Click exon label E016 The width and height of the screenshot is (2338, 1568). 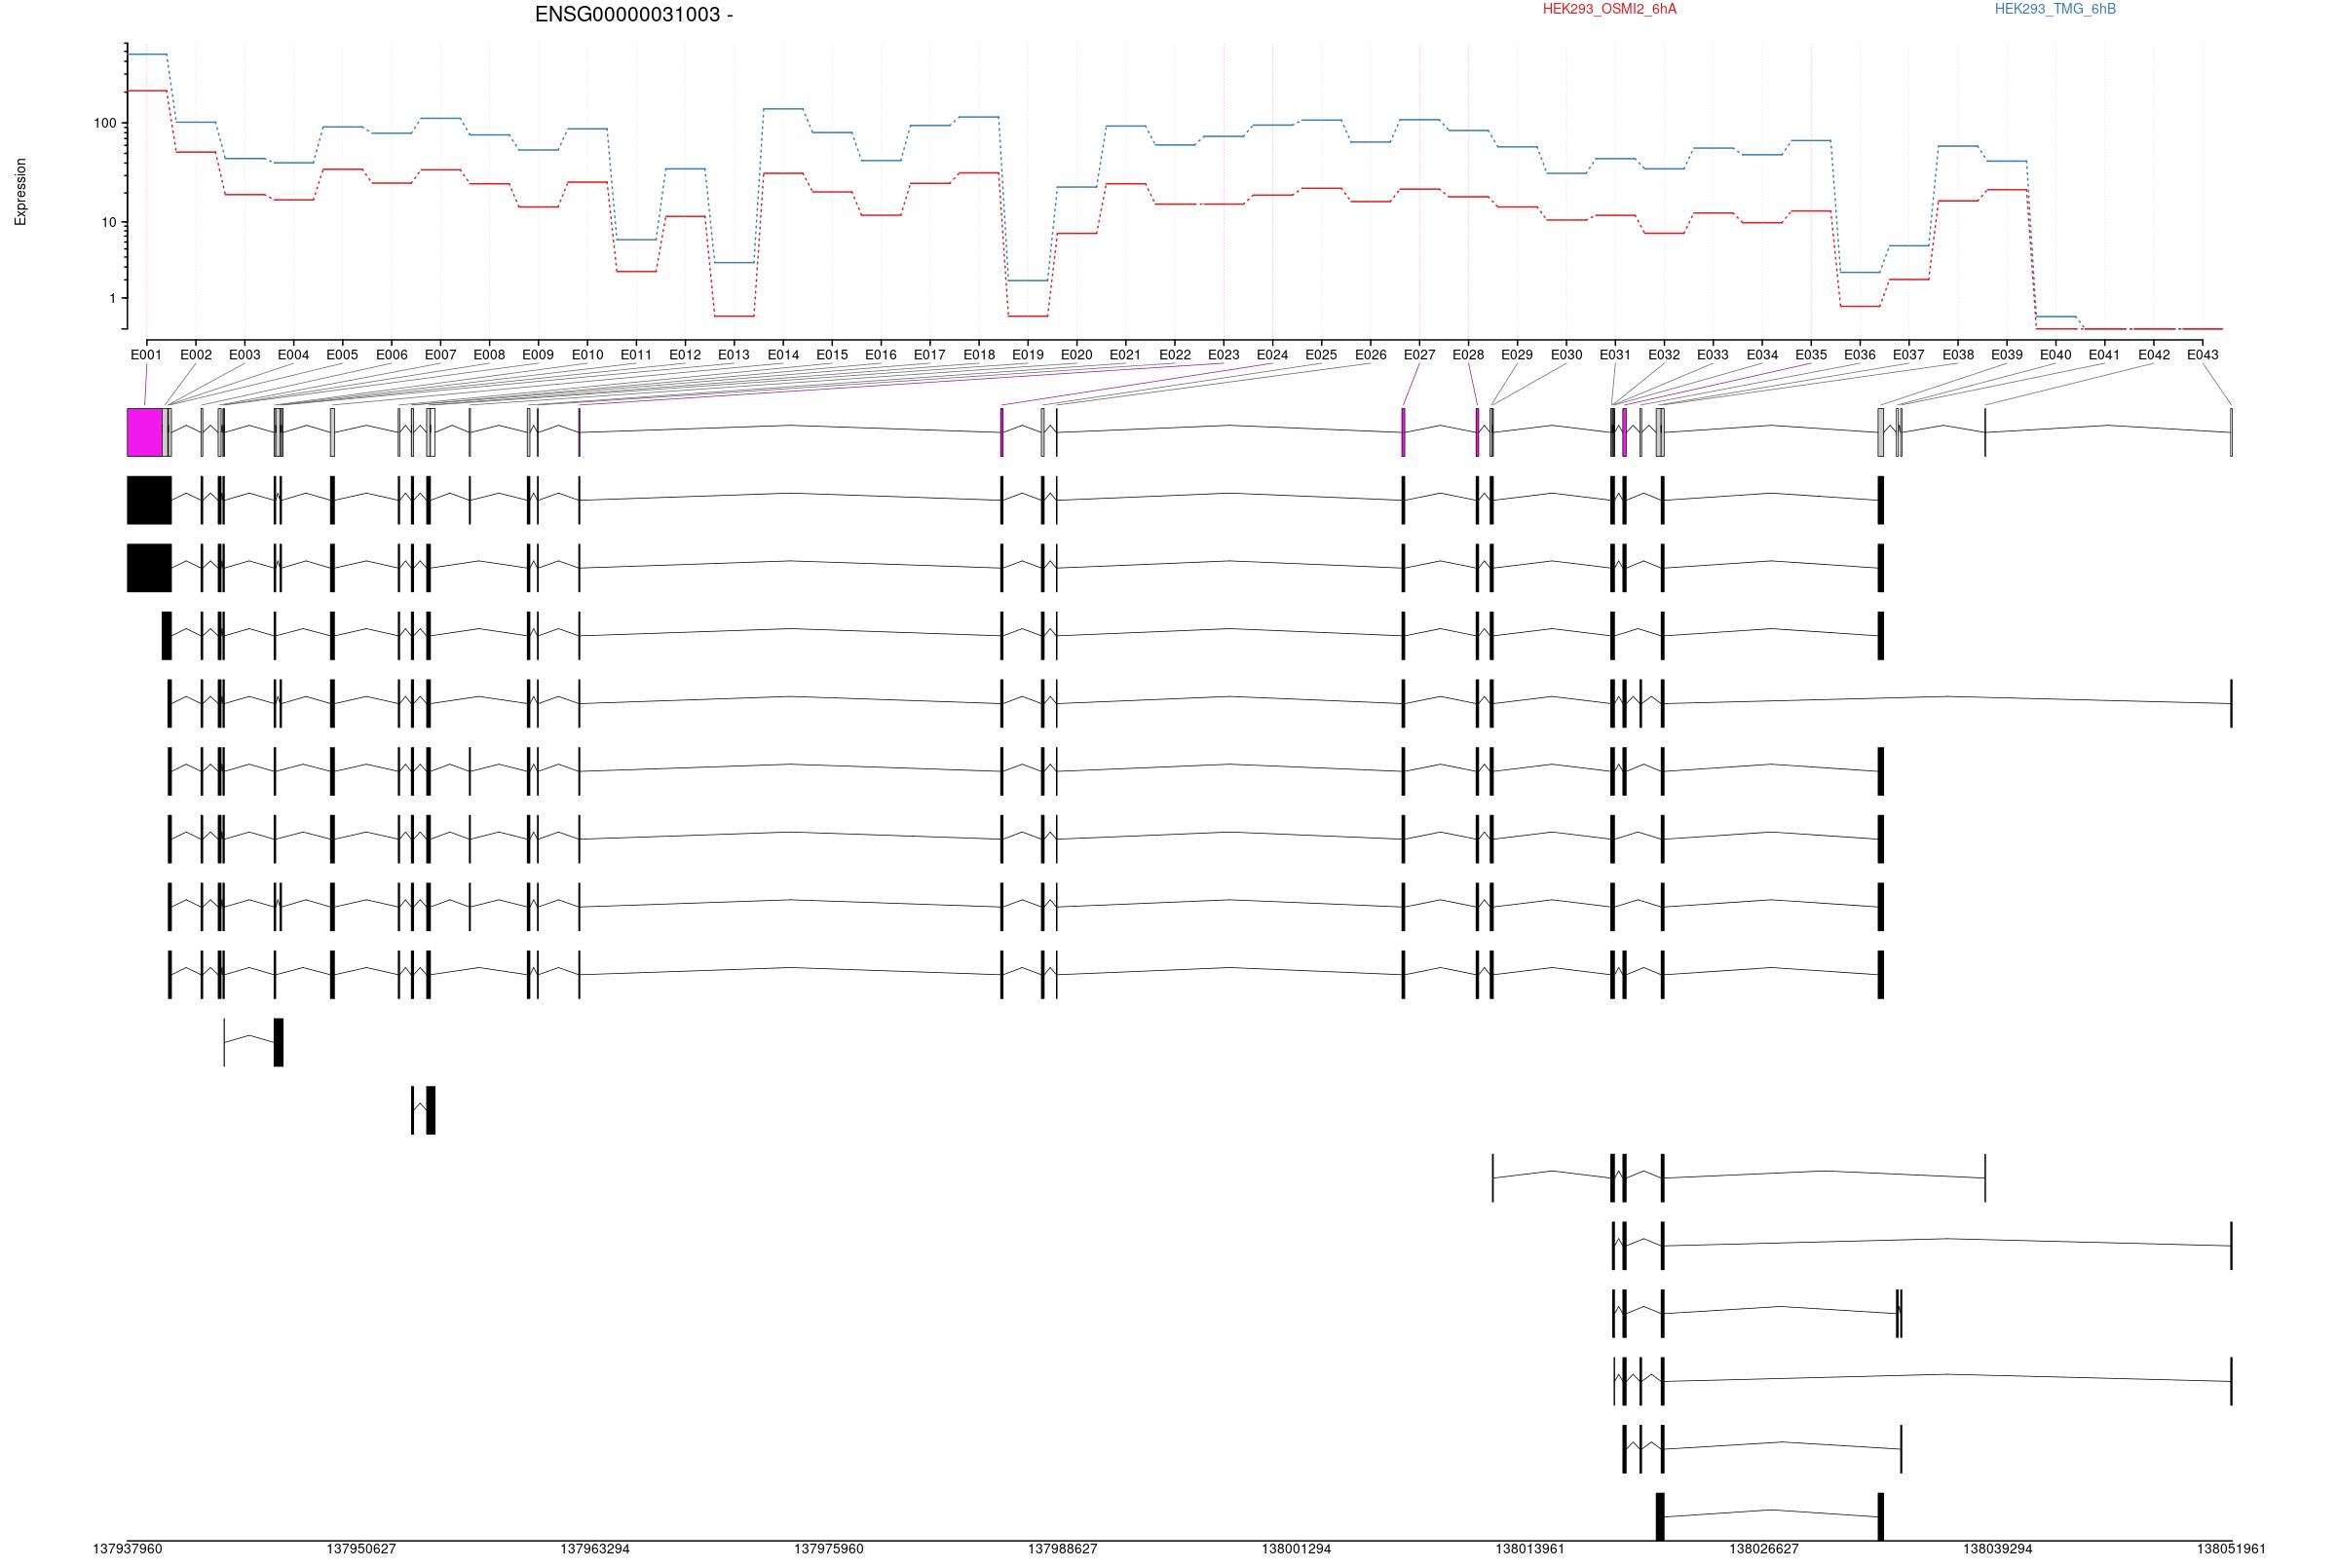click(881, 355)
